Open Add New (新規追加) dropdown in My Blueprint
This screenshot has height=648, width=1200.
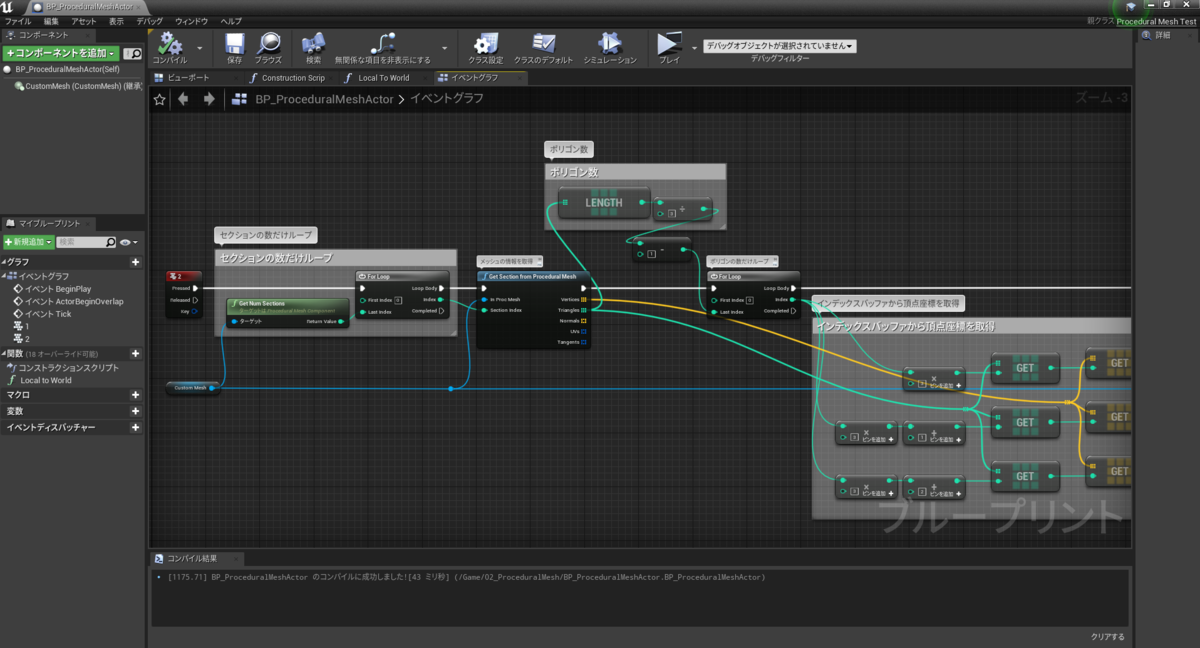28,242
